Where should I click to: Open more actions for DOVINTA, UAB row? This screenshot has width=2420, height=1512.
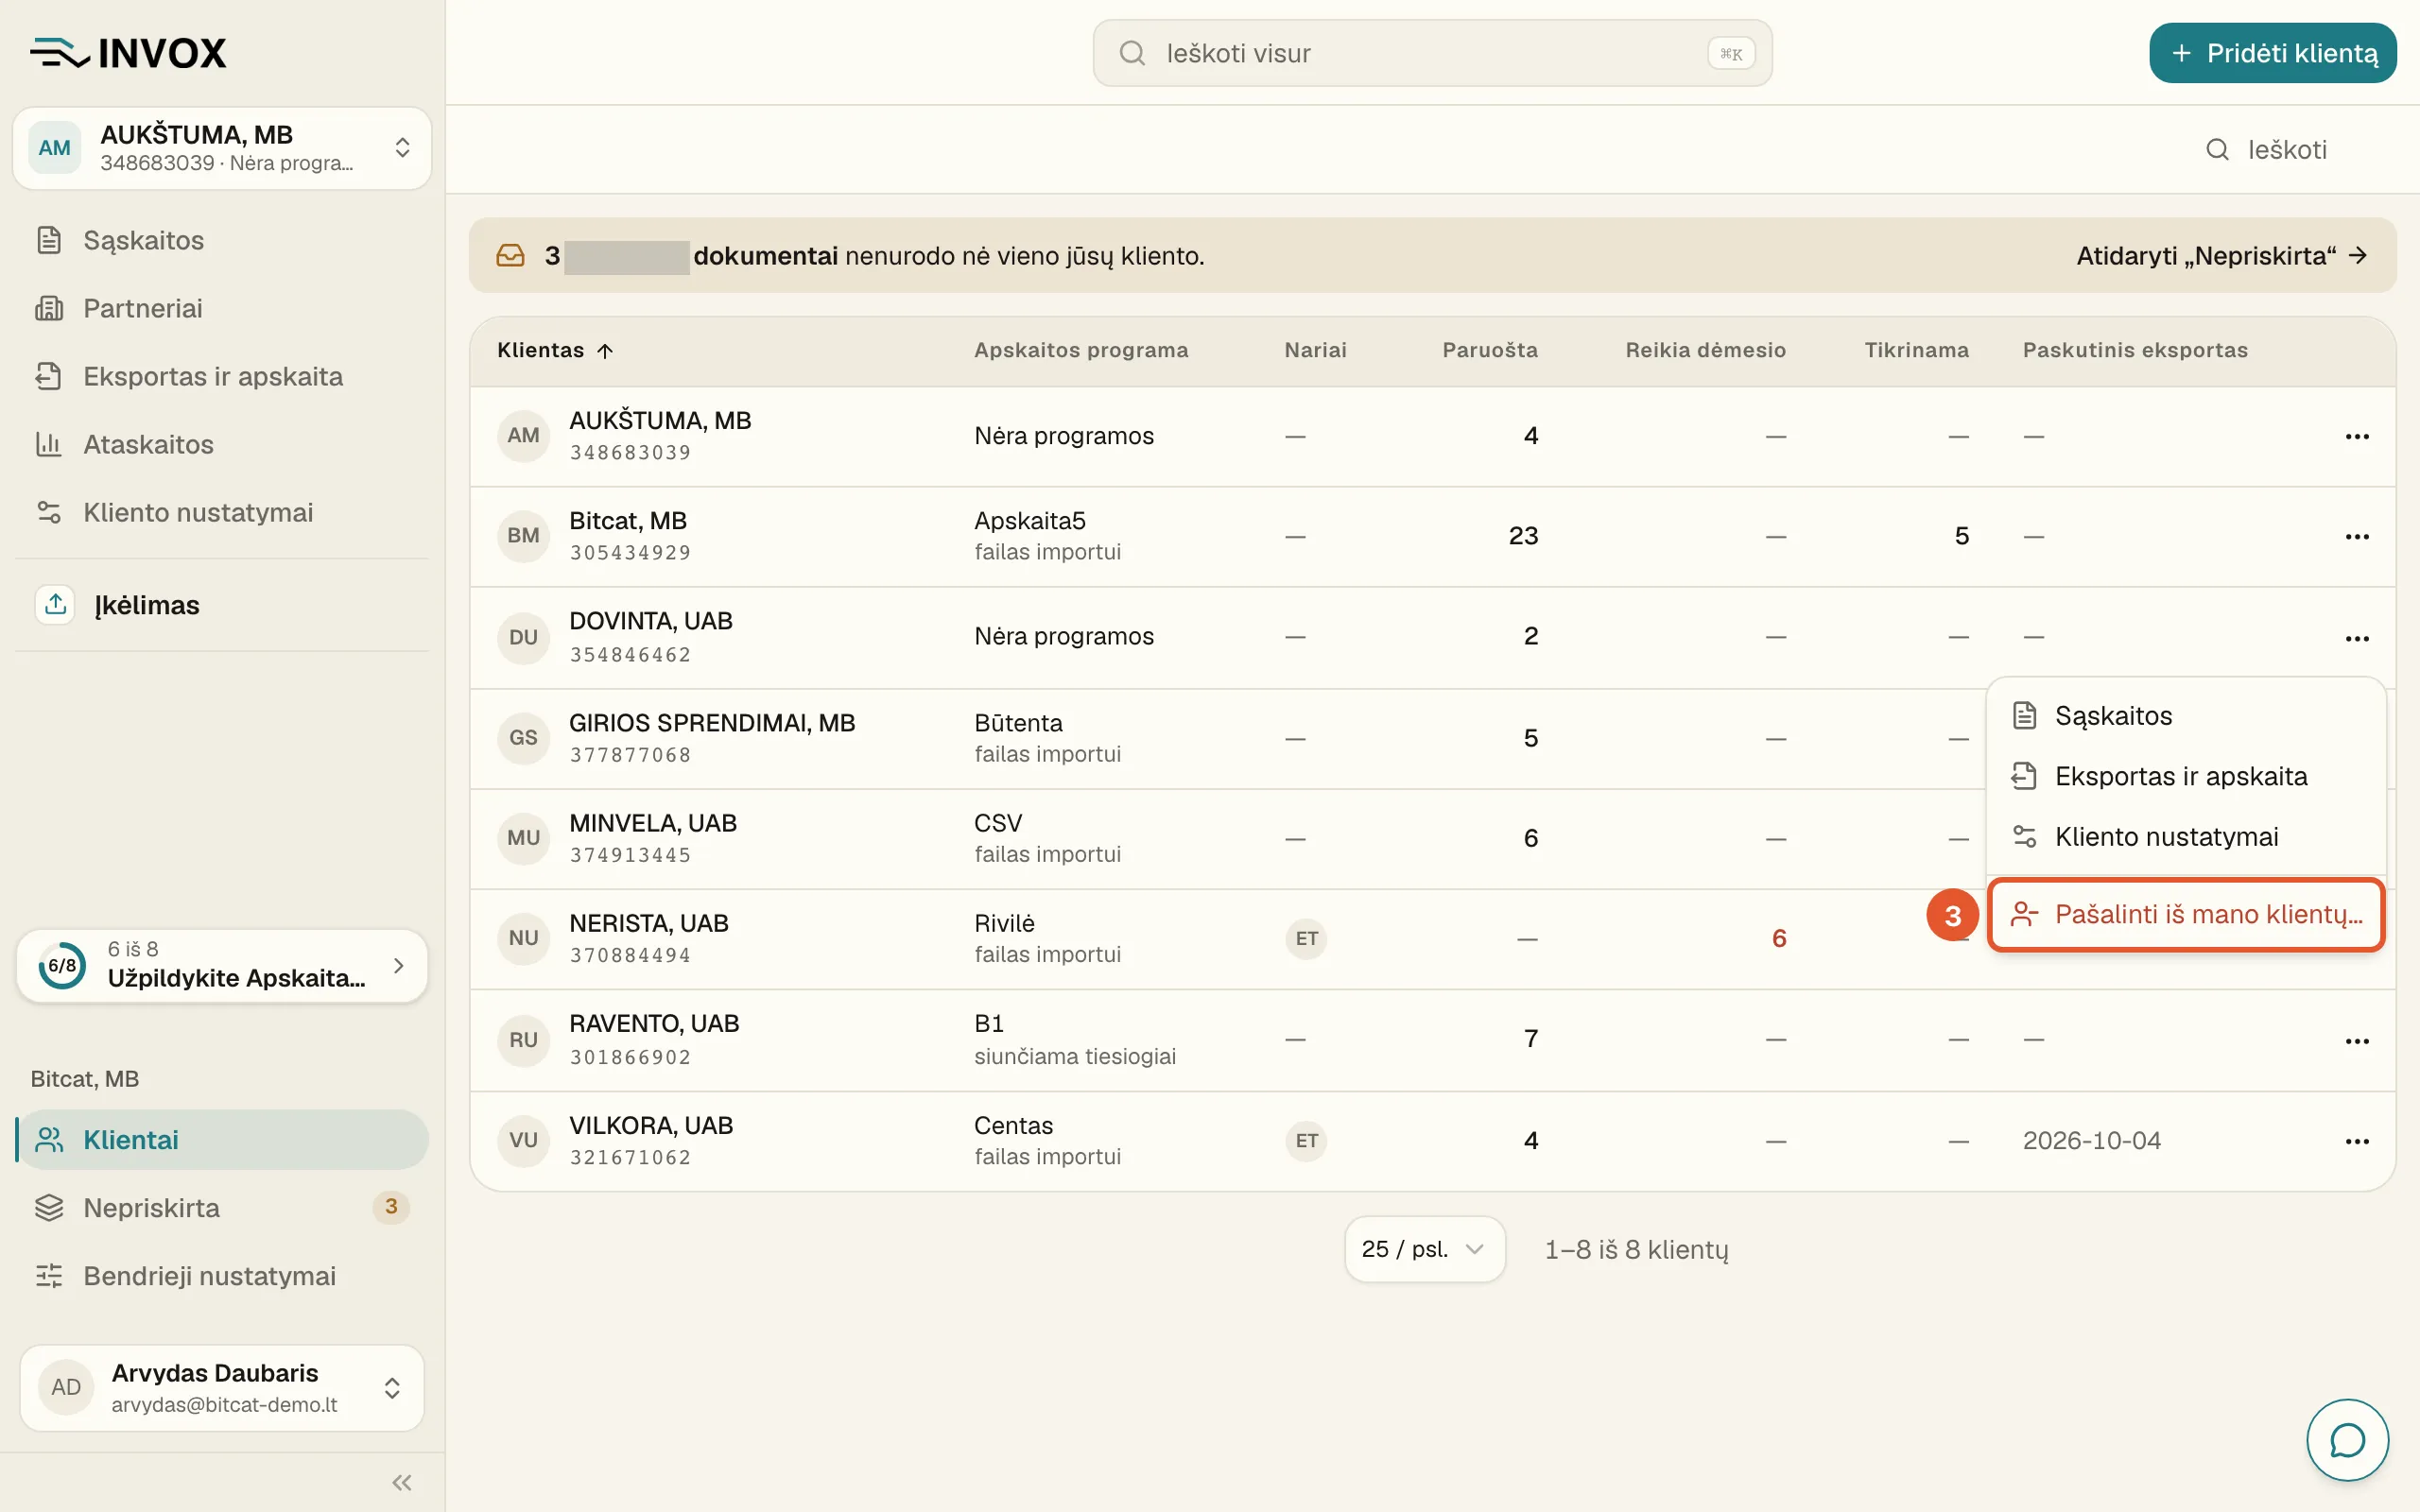2357,638
